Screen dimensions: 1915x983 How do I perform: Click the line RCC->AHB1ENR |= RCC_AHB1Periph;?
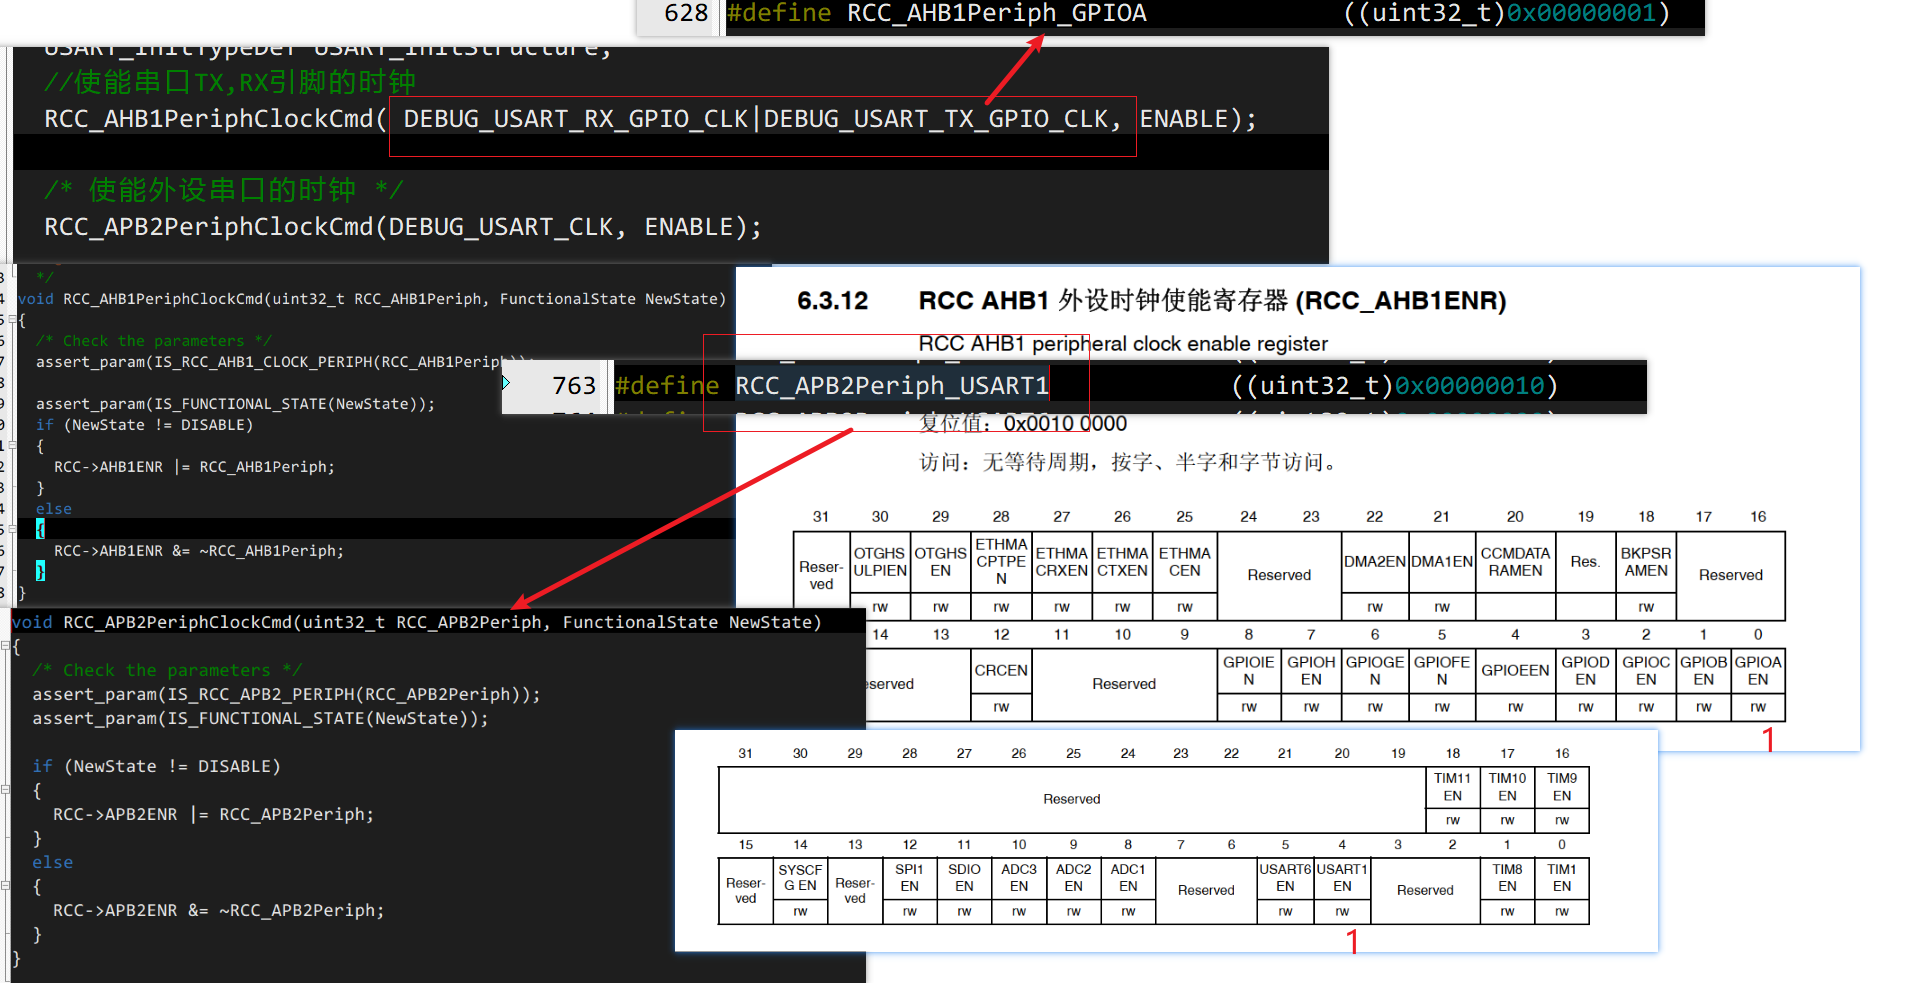pyautogui.click(x=194, y=467)
